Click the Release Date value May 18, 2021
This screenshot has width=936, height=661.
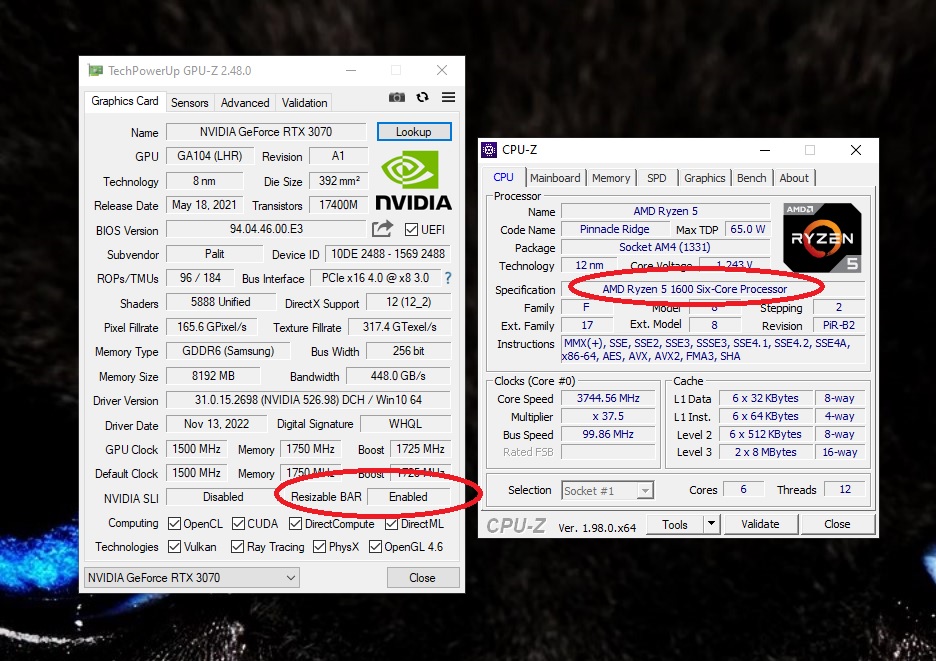tap(204, 205)
